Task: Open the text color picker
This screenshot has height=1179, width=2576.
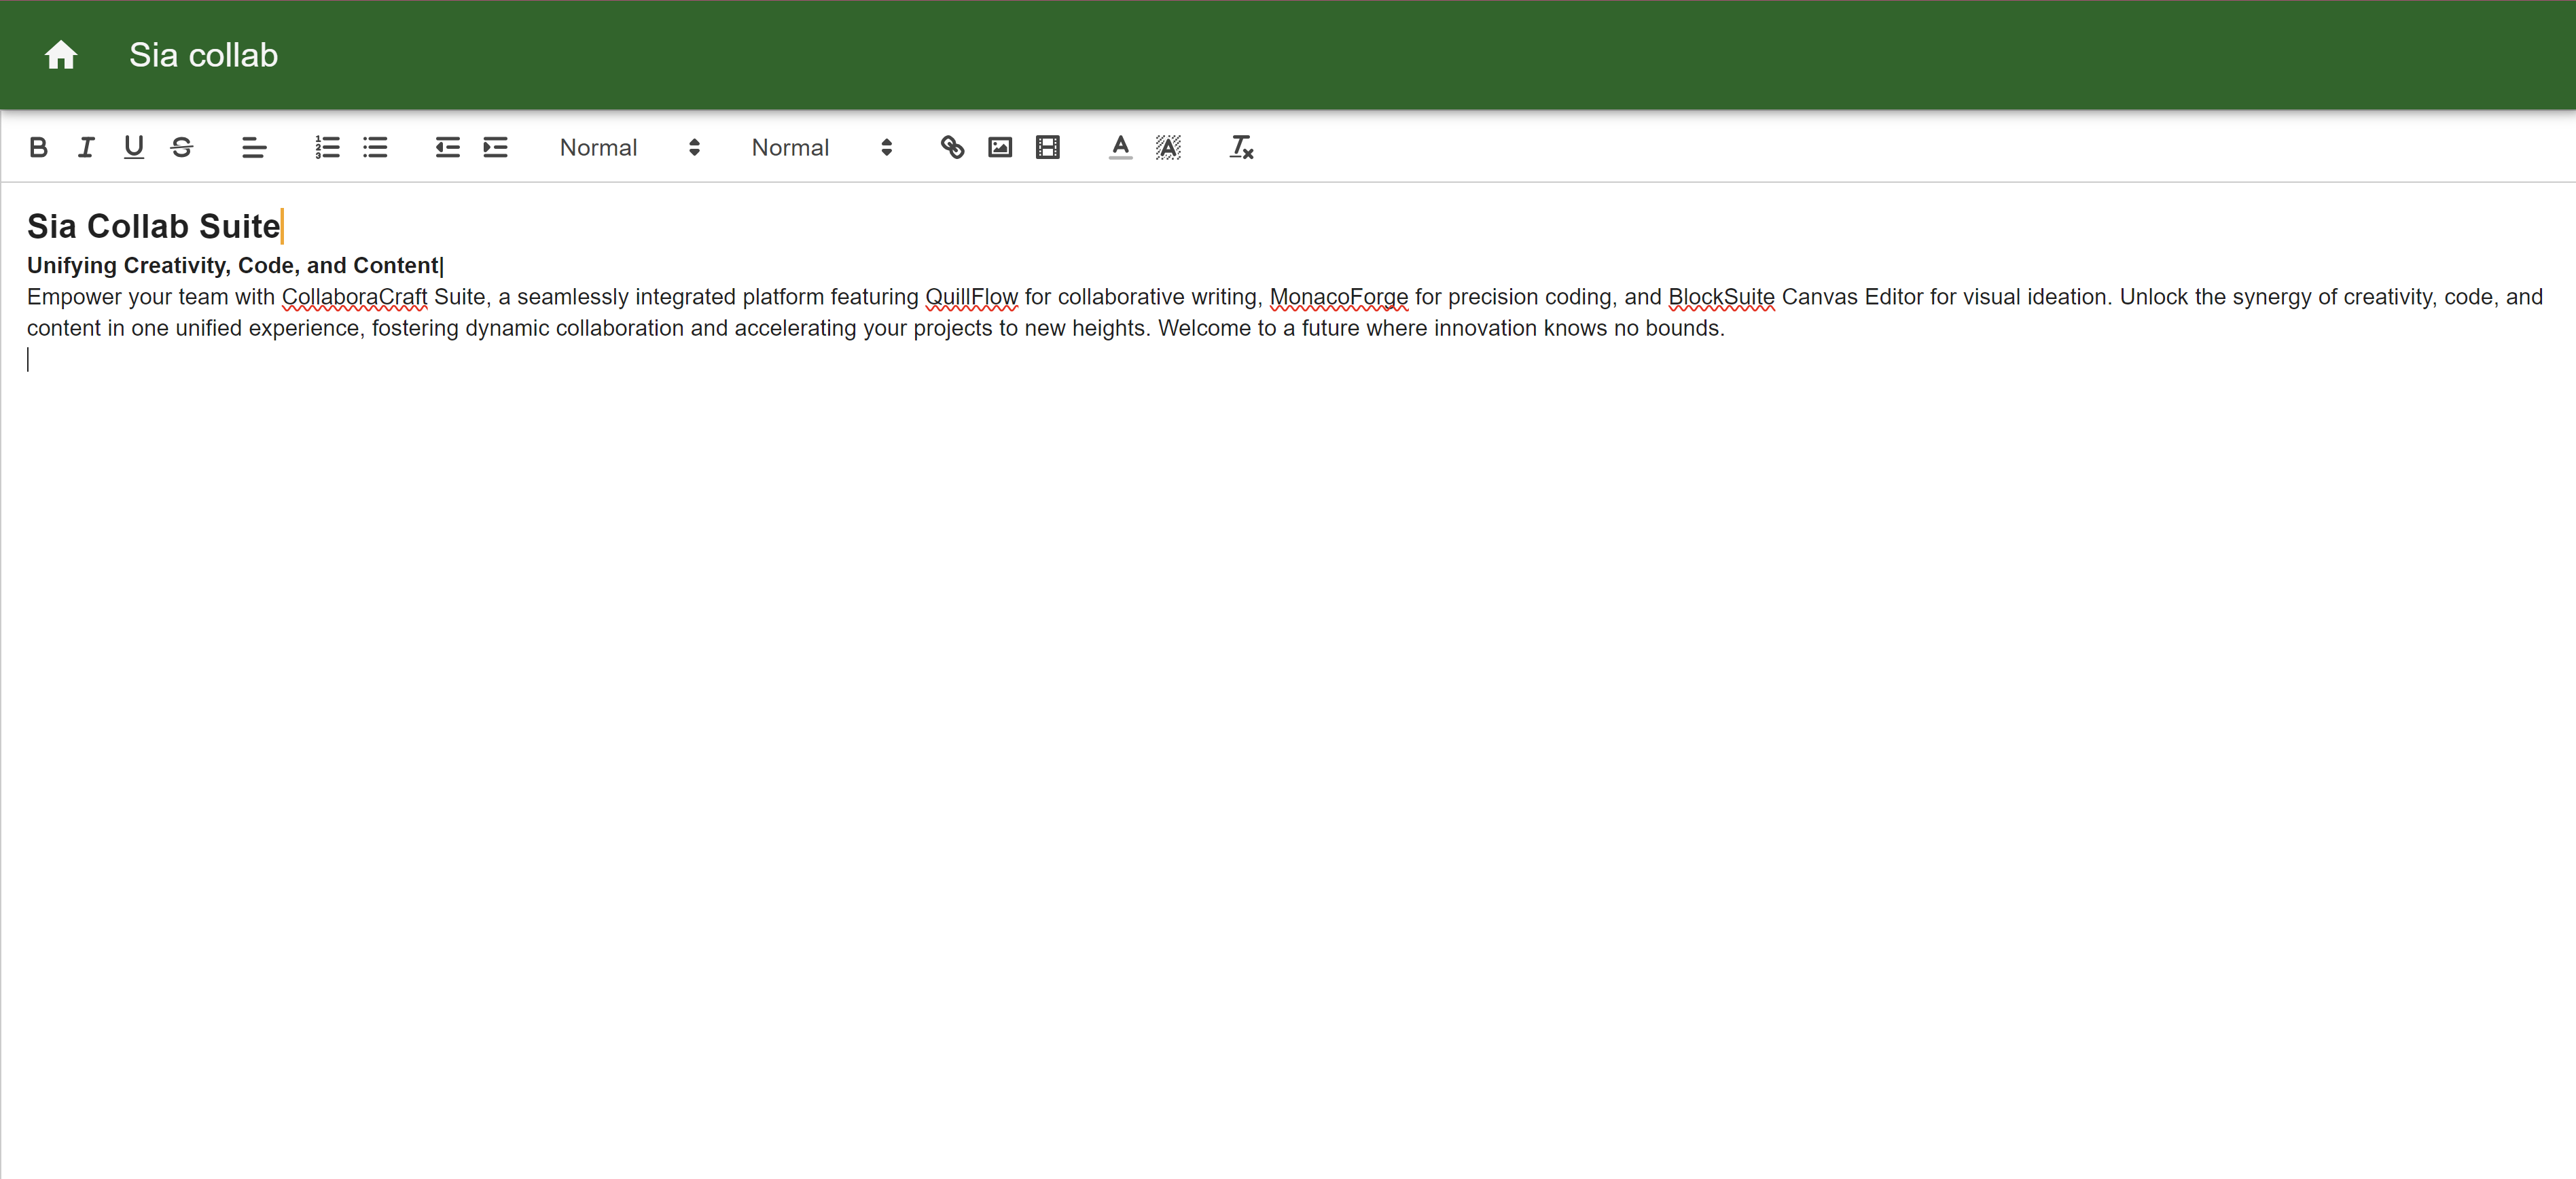Action: pyautogui.click(x=1120, y=148)
